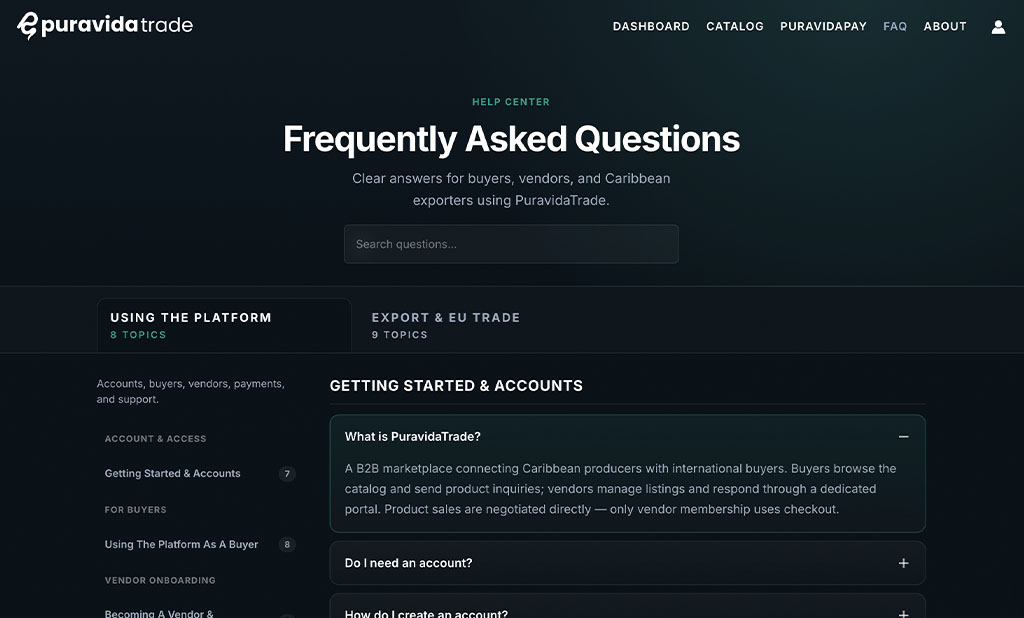Click the What is PuravidaTrade? question title

(x=413, y=436)
